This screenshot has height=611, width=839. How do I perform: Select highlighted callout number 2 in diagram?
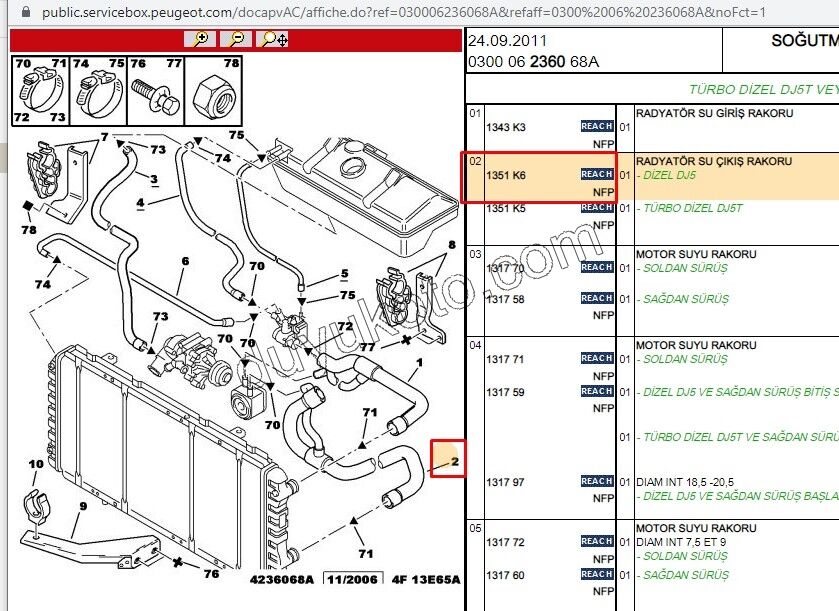[x=455, y=461]
